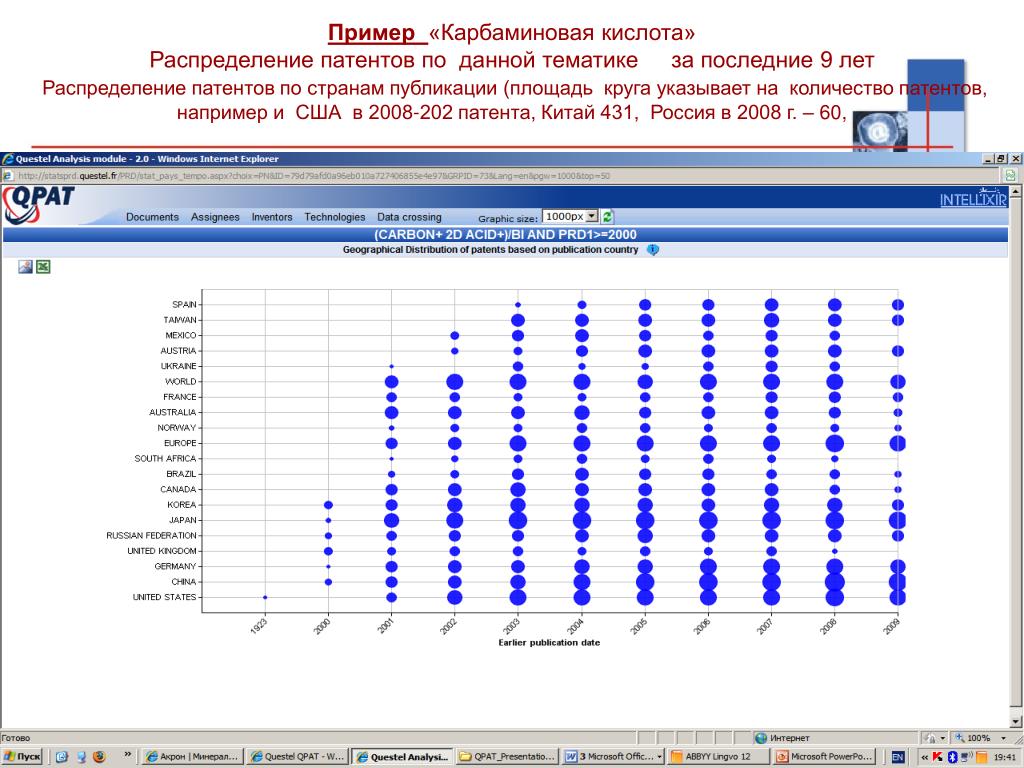Click the Готово status bar text
Image resolution: width=1024 pixels, height=768 pixels.
pos(16,738)
